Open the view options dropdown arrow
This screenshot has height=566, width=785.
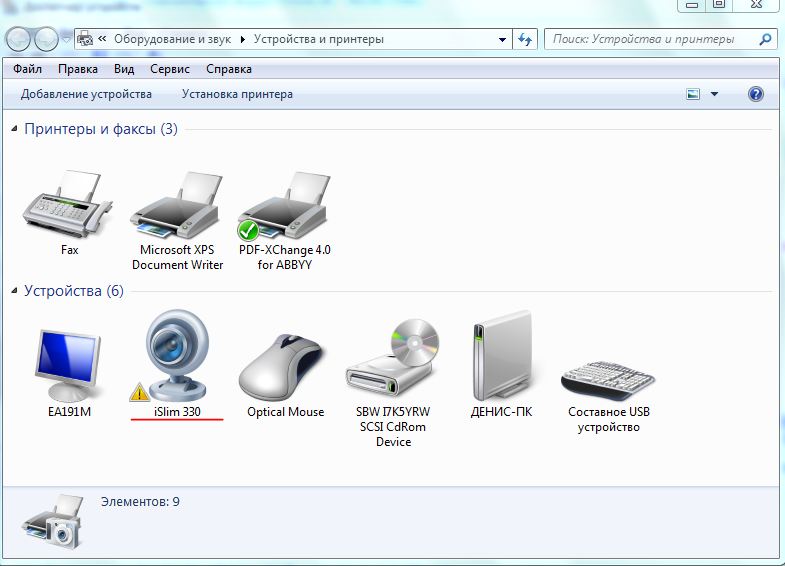714,94
